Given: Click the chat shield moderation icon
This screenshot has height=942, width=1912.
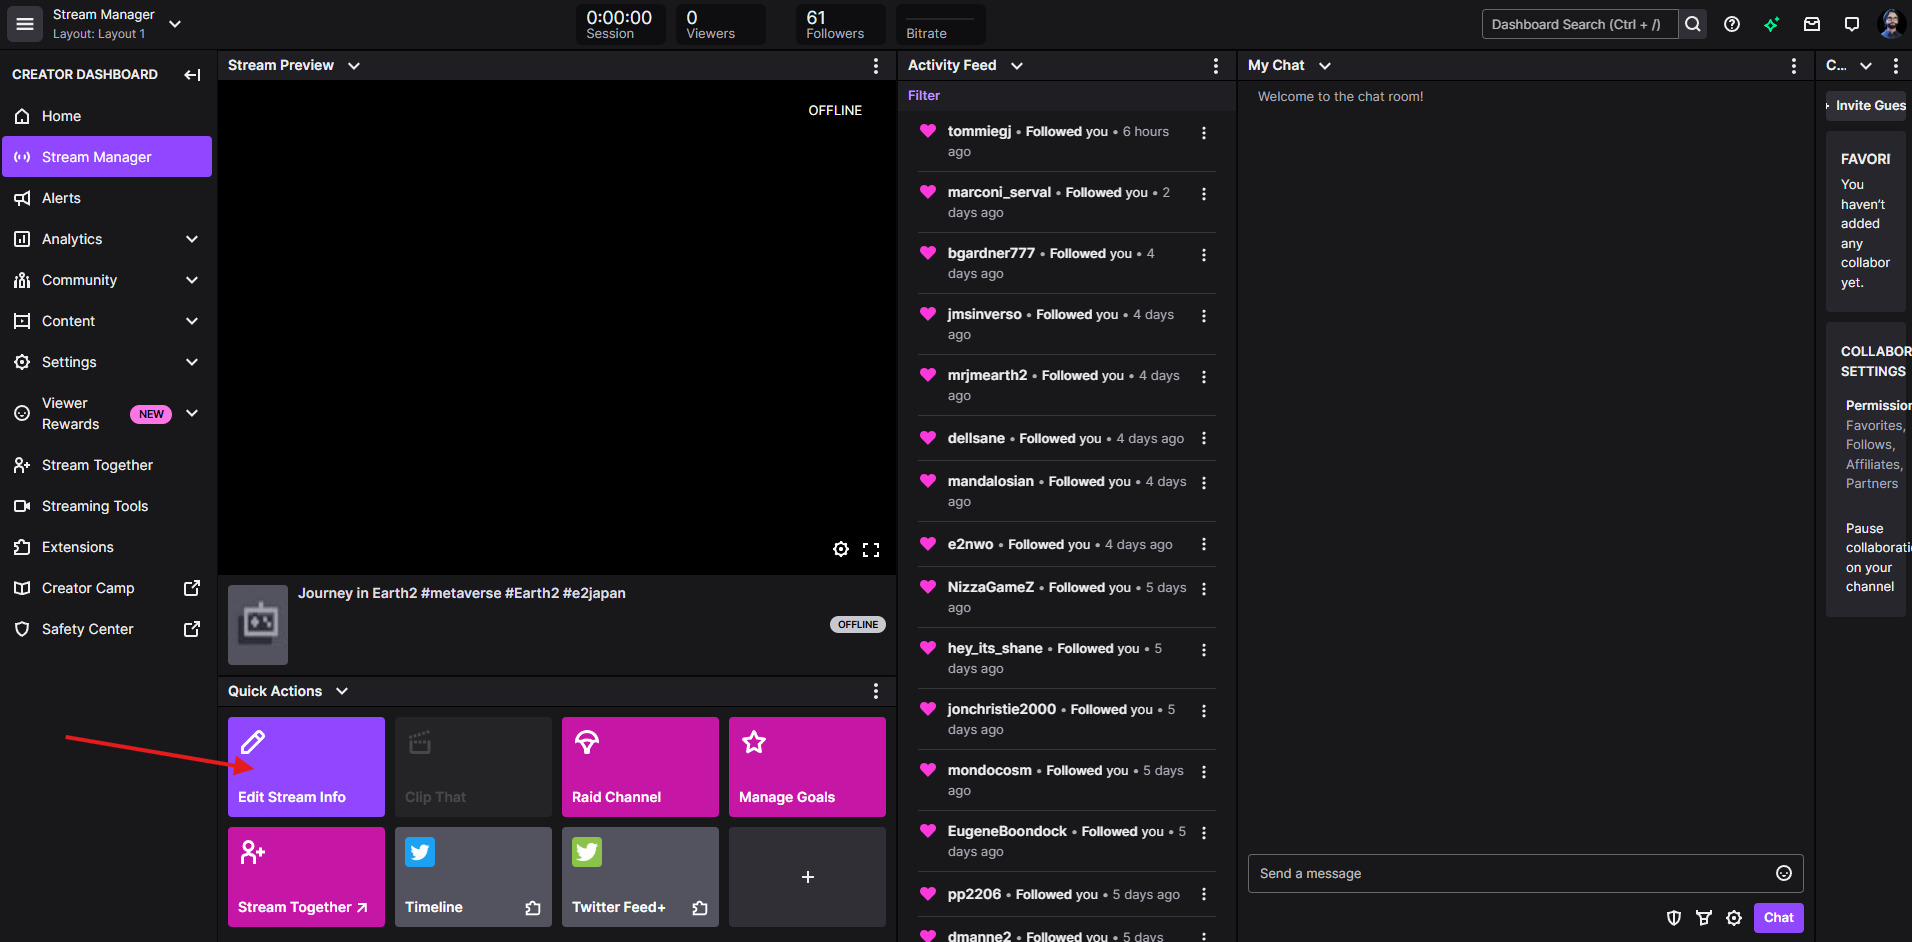Looking at the screenshot, I should tap(1673, 918).
